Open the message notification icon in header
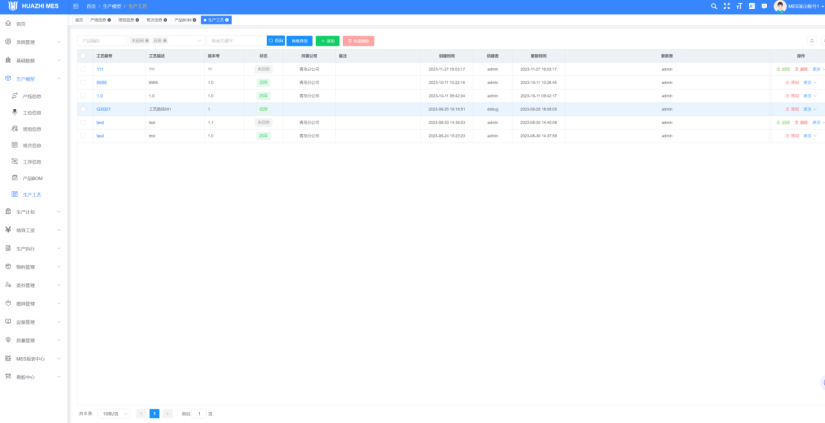The image size is (825, 423). coord(764,6)
